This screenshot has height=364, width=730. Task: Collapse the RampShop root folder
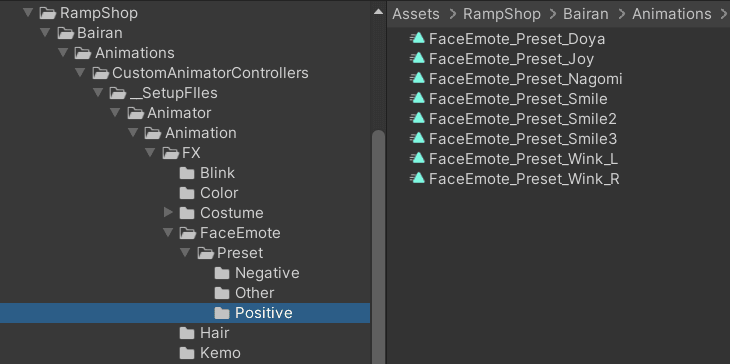[x=28, y=13]
